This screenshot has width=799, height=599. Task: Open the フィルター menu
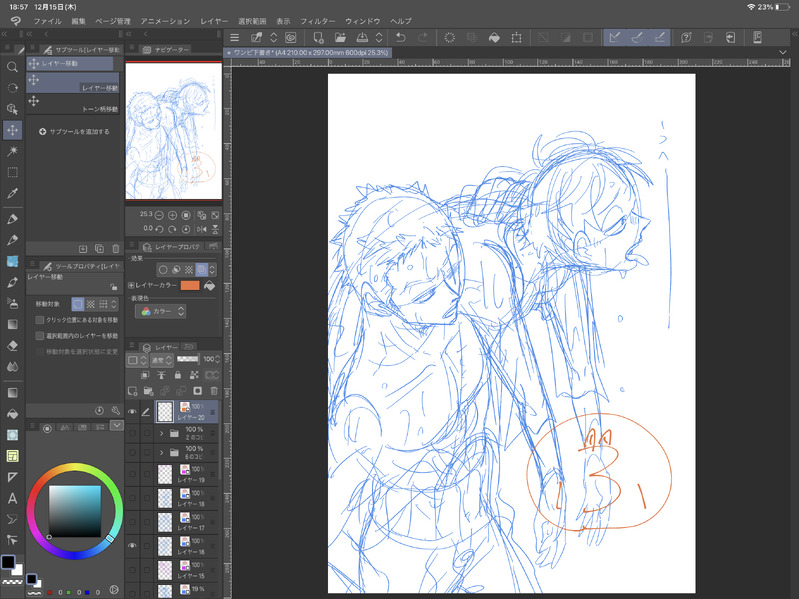click(318, 20)
